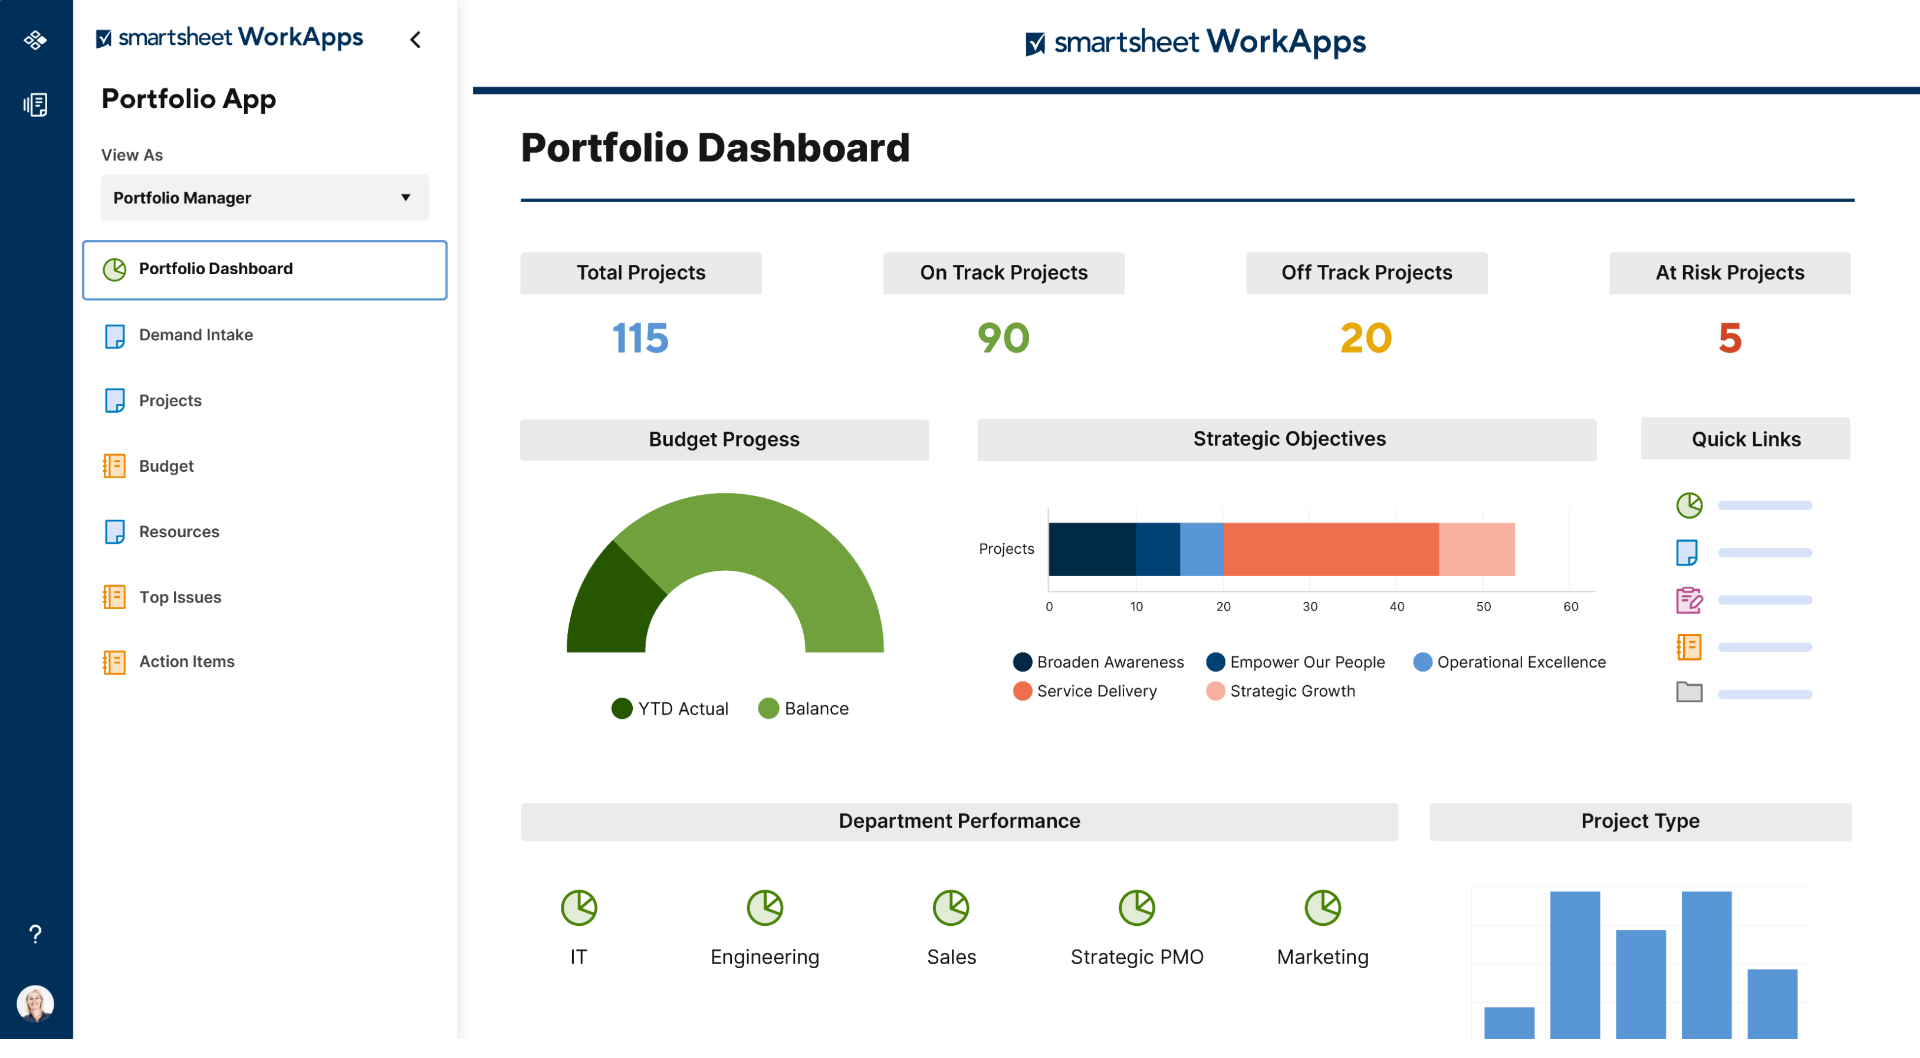The image size is (1920, 1058).
Task: Open the View As Portfolio Manager dropdown
Action: click(x=264, y=197)
